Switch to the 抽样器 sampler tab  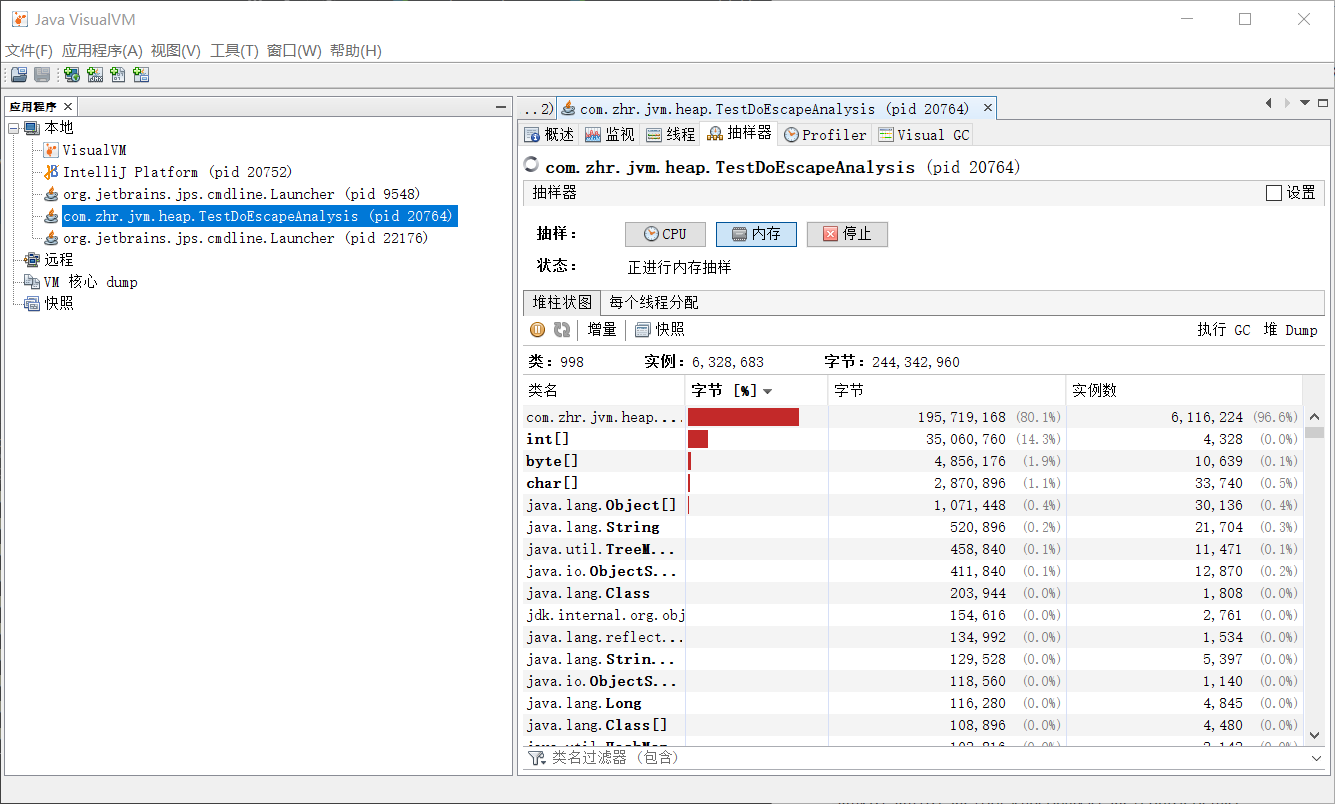(739, 133)
